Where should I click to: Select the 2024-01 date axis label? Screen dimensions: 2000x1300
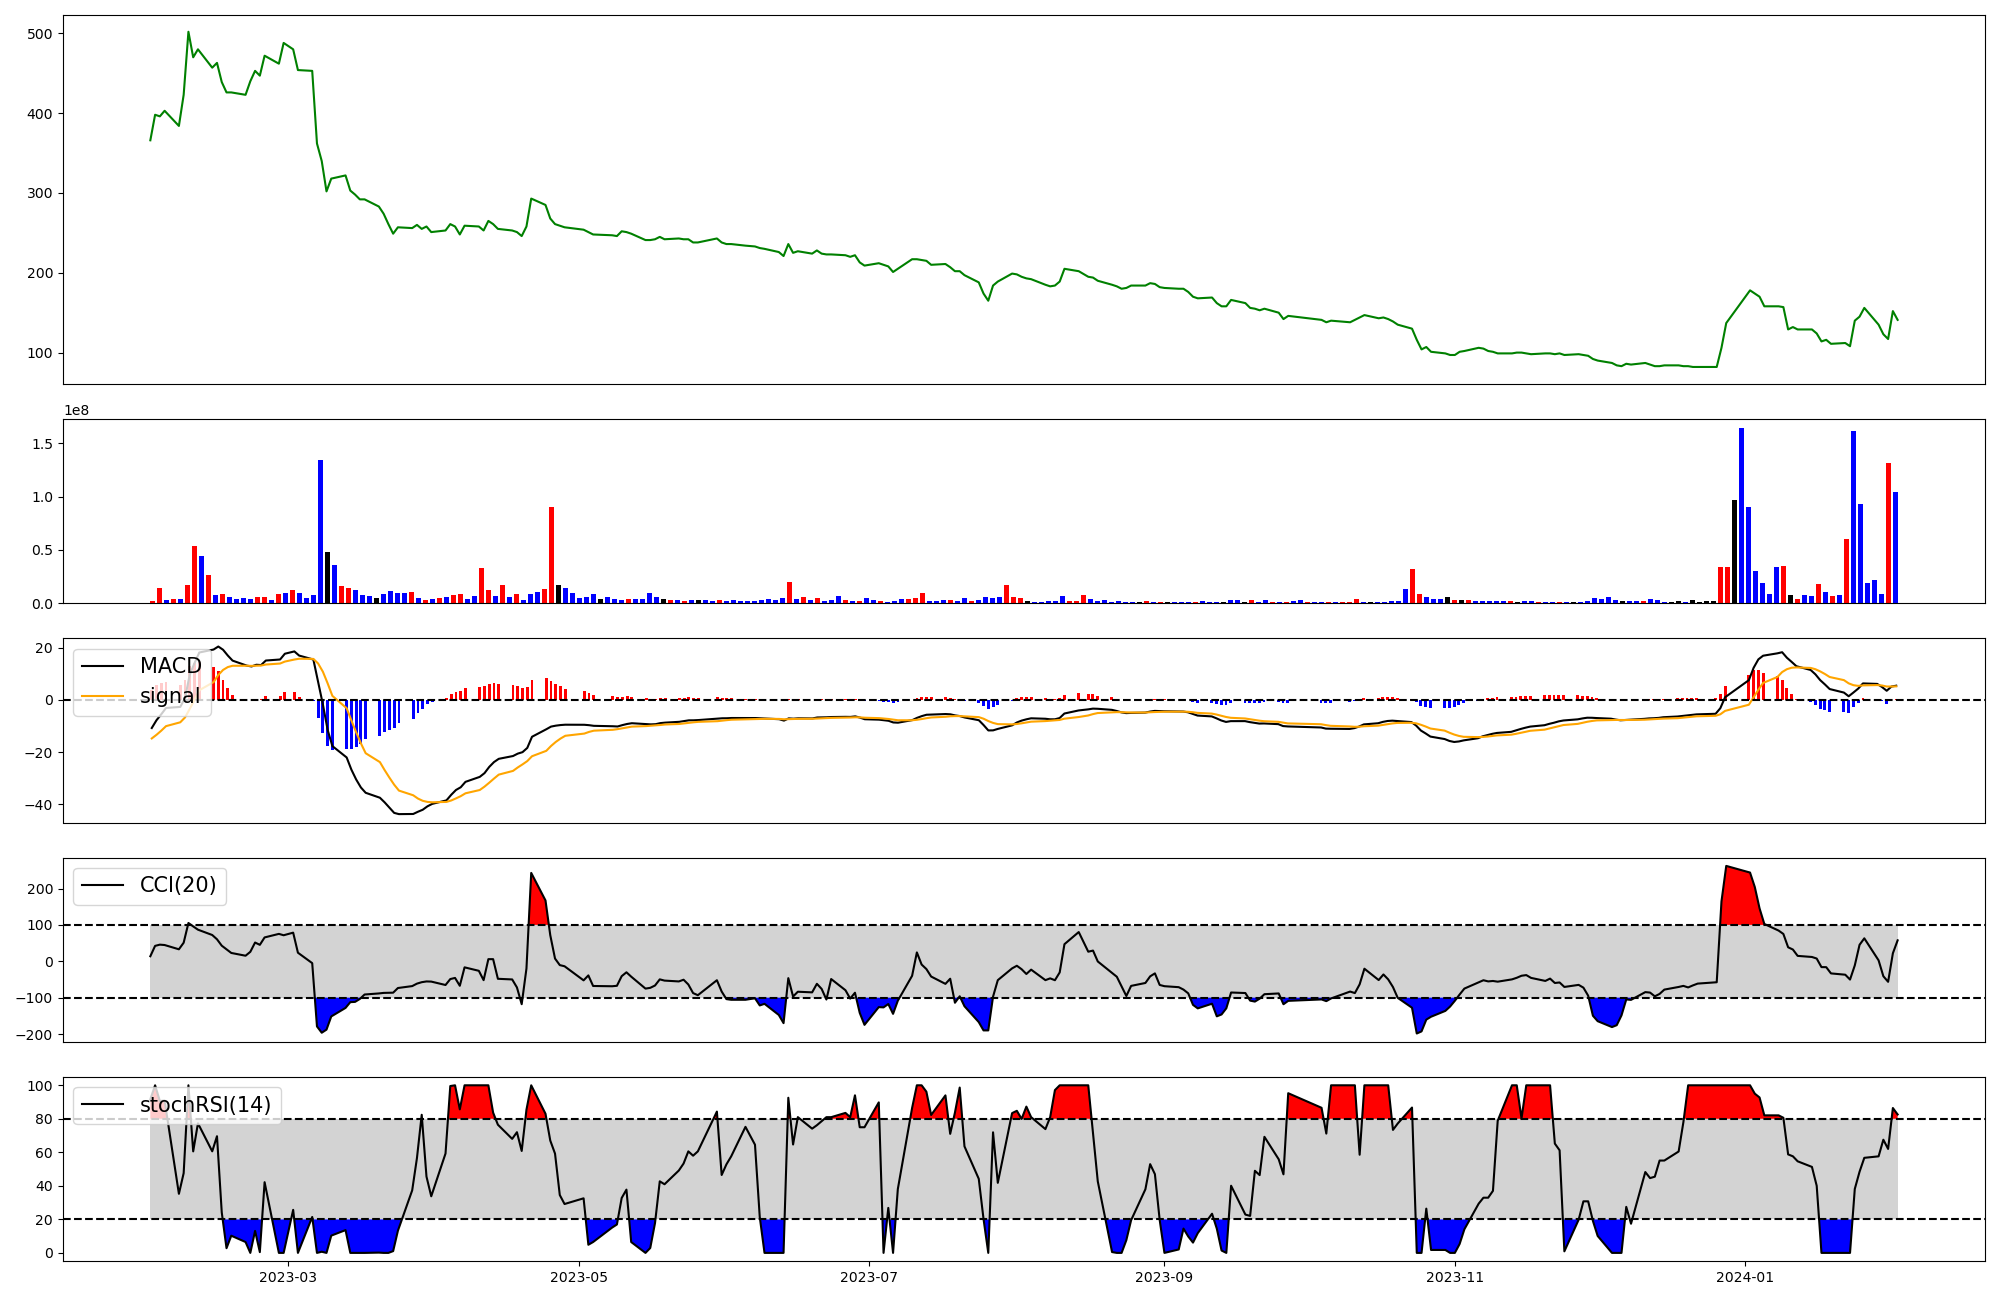(x=1745, y=1277)
